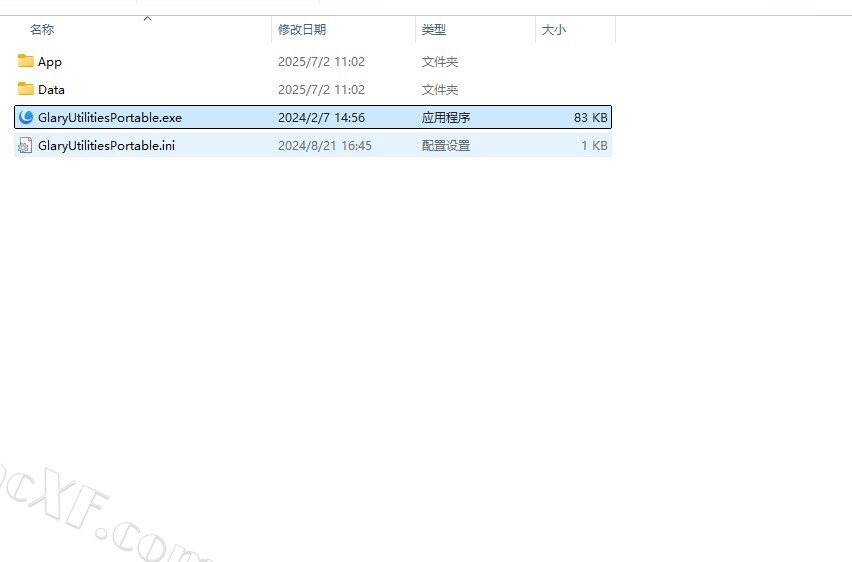Click the 文件夹 type of Data
The image size is (852, 562).
(x=440, y=90)
